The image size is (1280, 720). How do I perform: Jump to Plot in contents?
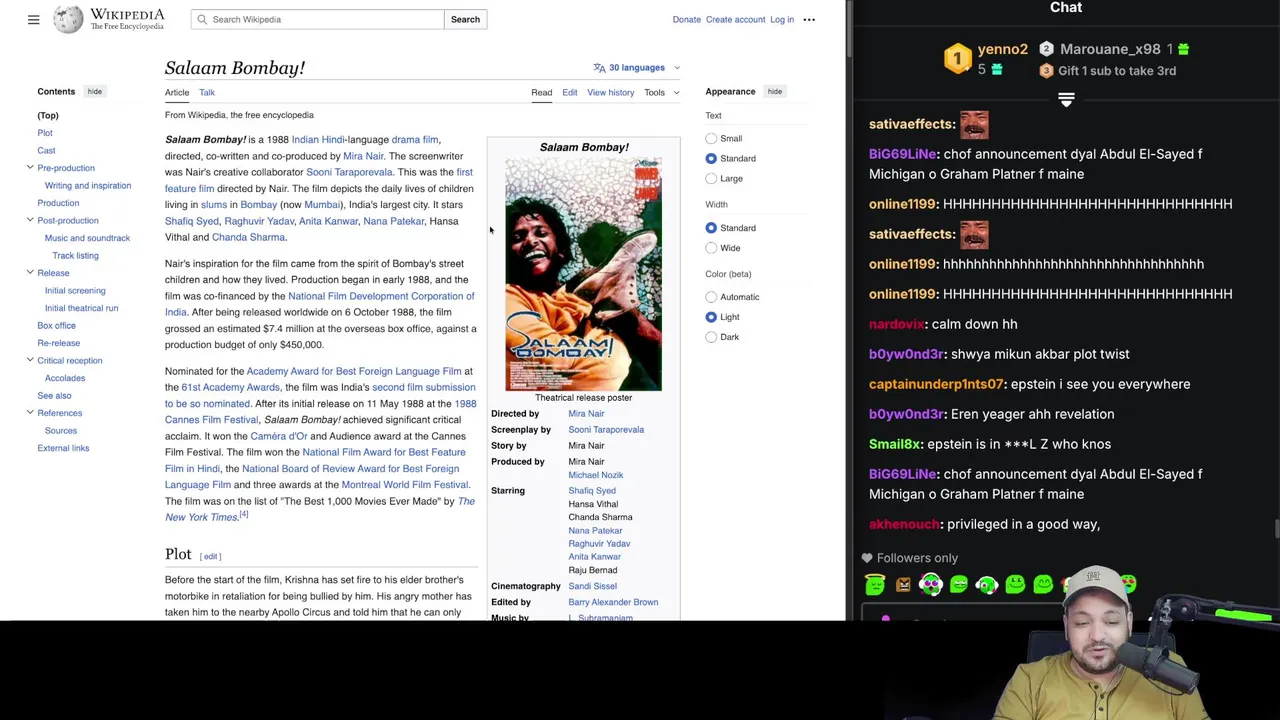[45, 133]
